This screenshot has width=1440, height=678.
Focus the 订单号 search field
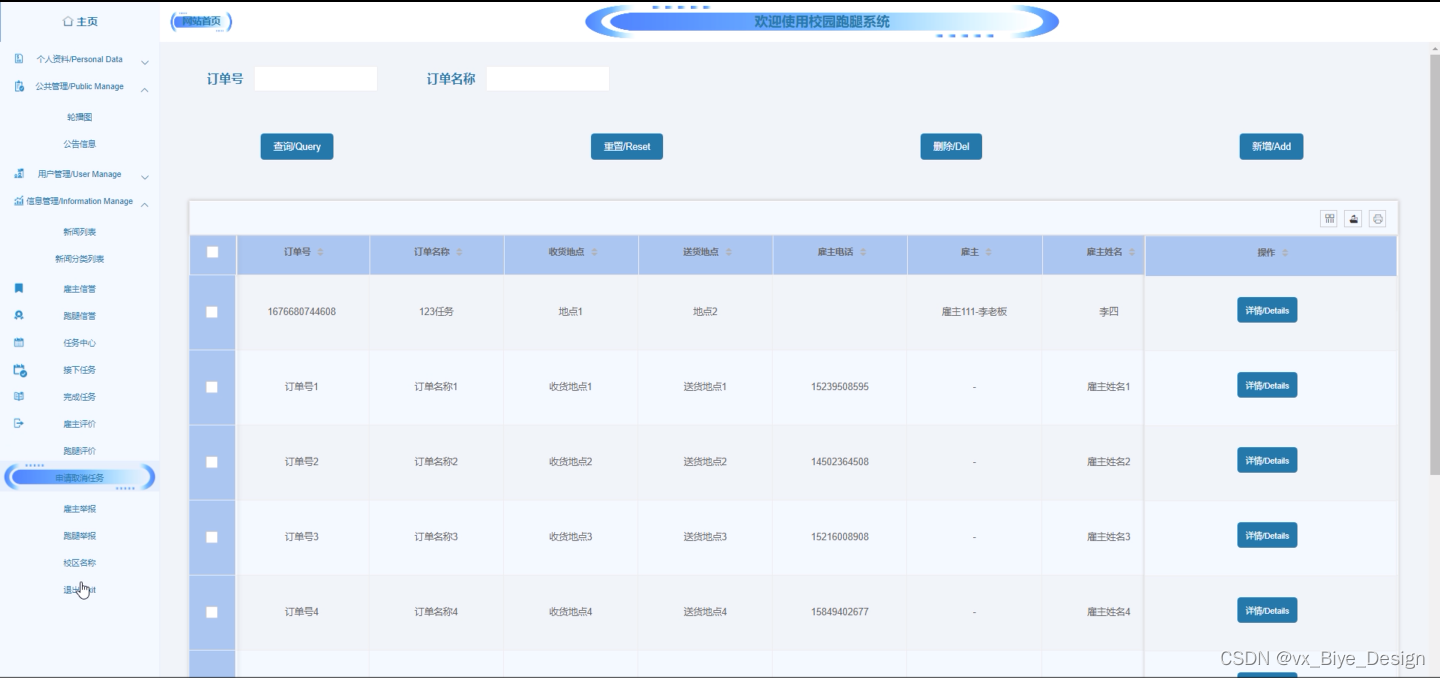coord(316,79)
